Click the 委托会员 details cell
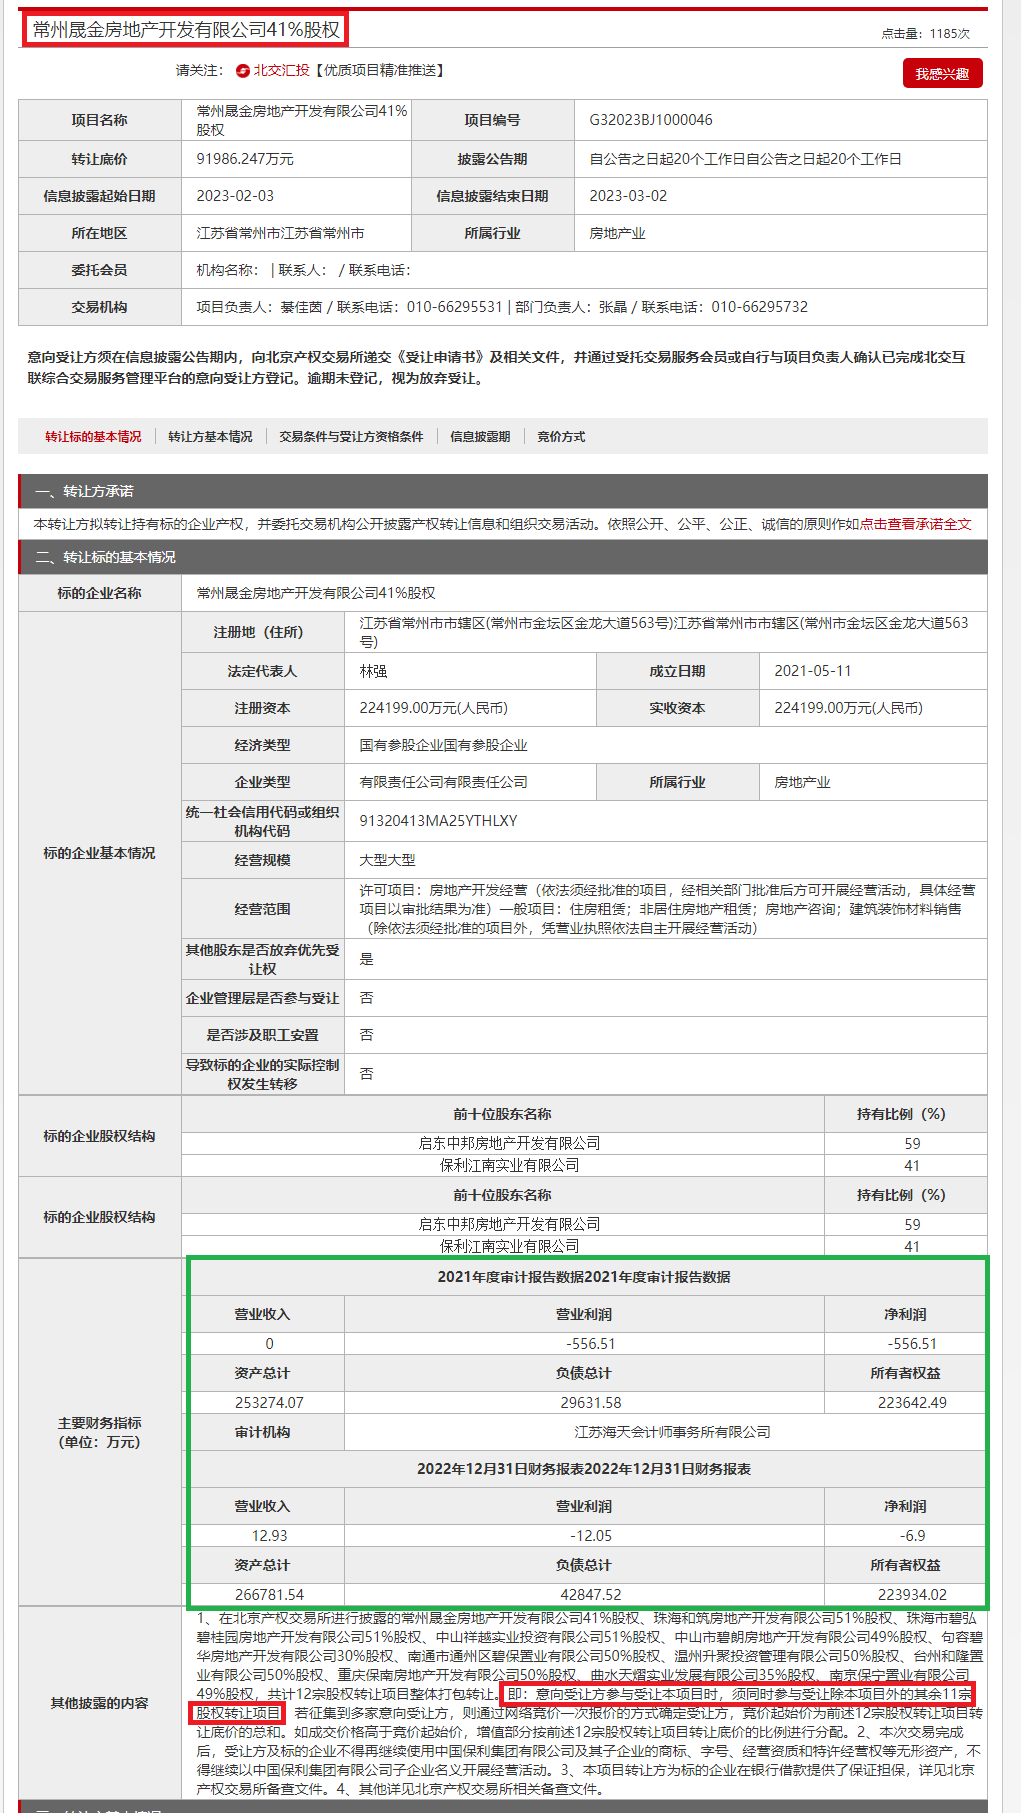Screen dimensions: 1021x1813 (584, 270)
